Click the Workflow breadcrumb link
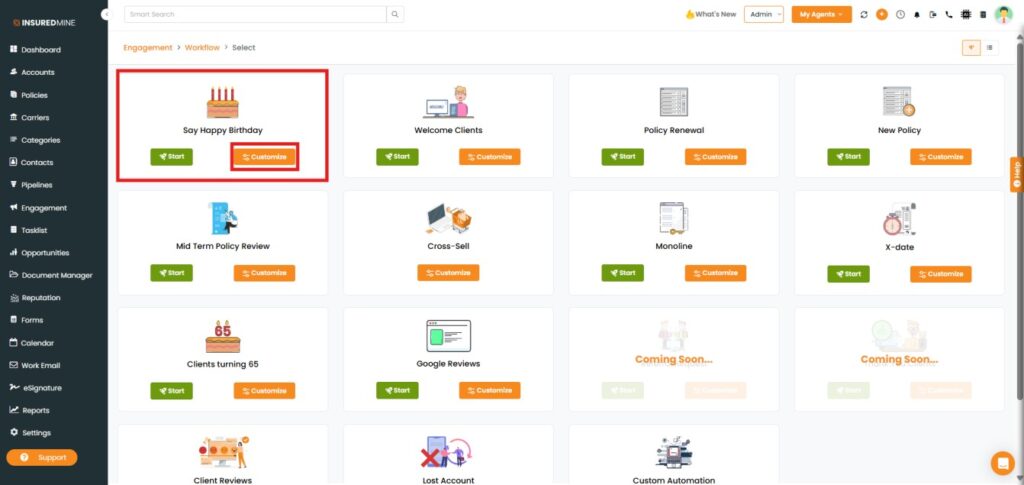 pyautogui.click(x=202, y=47)
